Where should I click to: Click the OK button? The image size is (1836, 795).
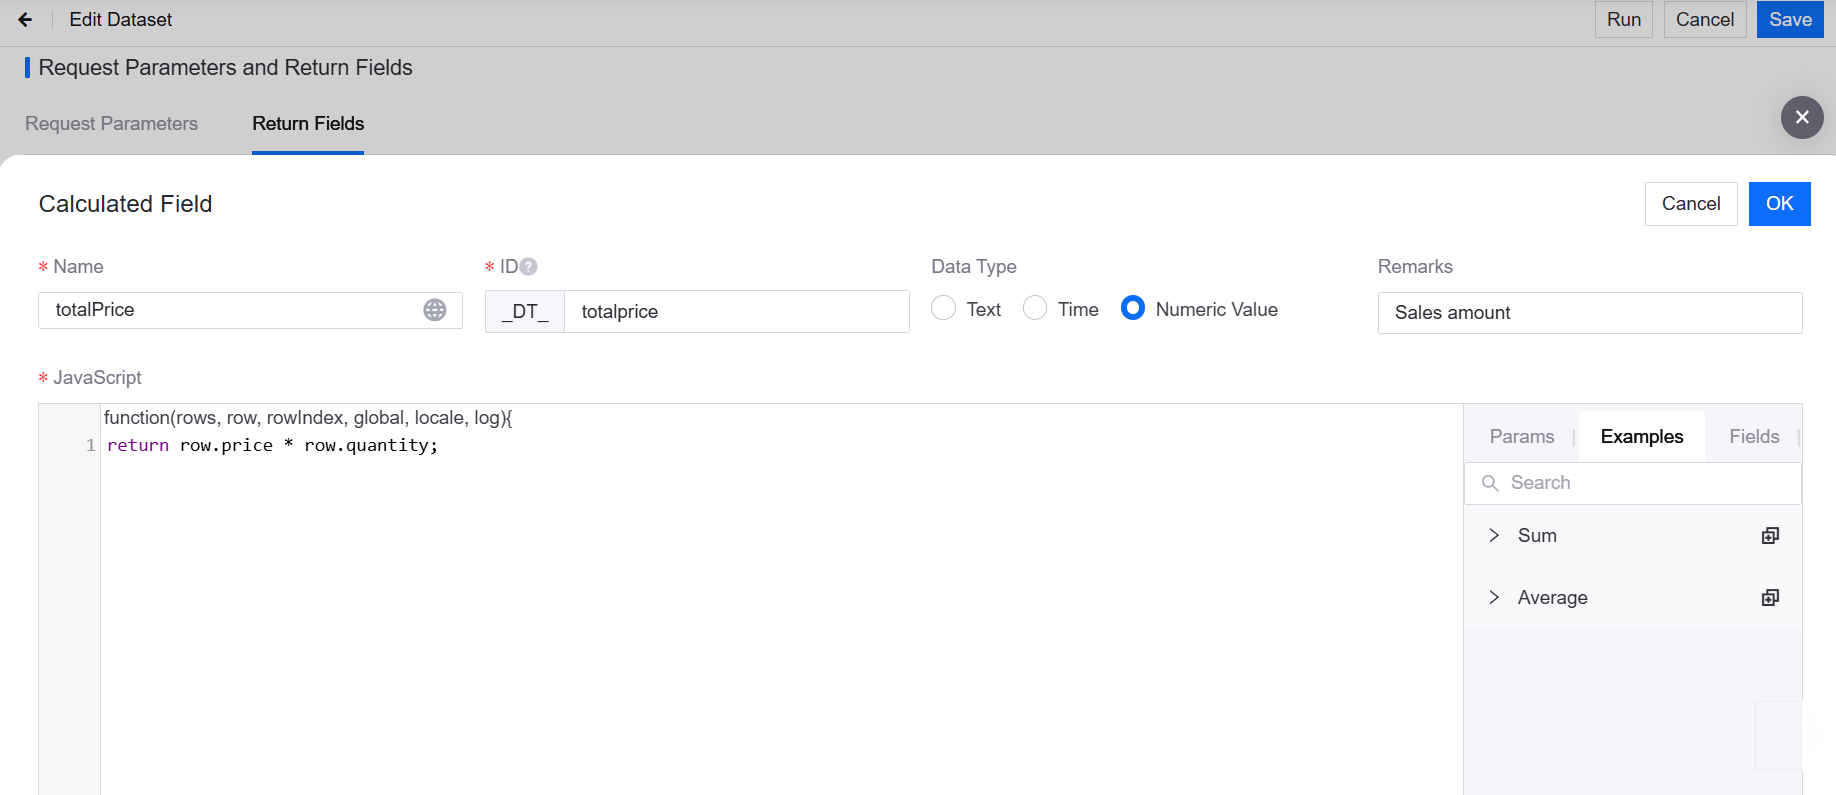1779,204
